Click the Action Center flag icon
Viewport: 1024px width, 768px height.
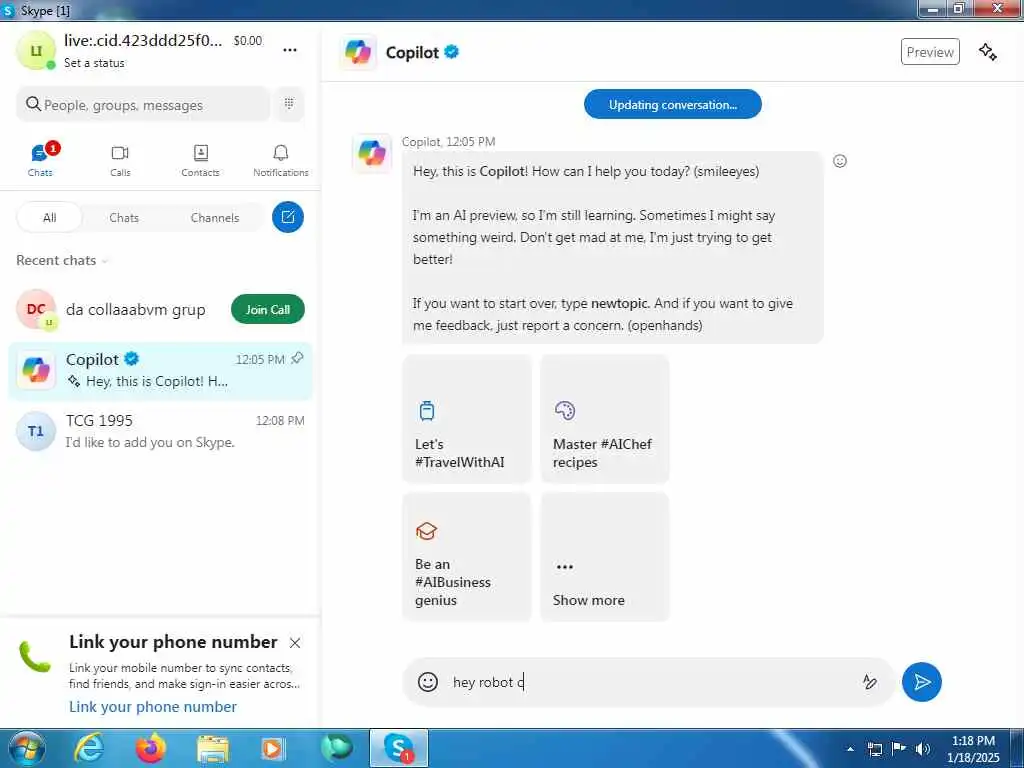899,749
